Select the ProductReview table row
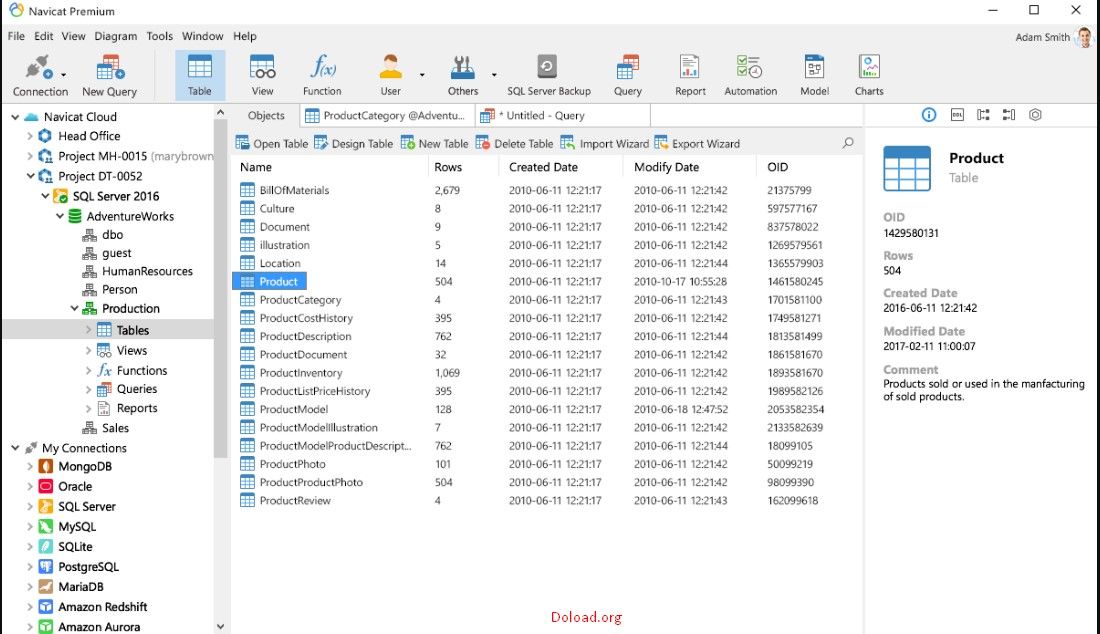The image size is (1100, 634). tap(547, 500)
